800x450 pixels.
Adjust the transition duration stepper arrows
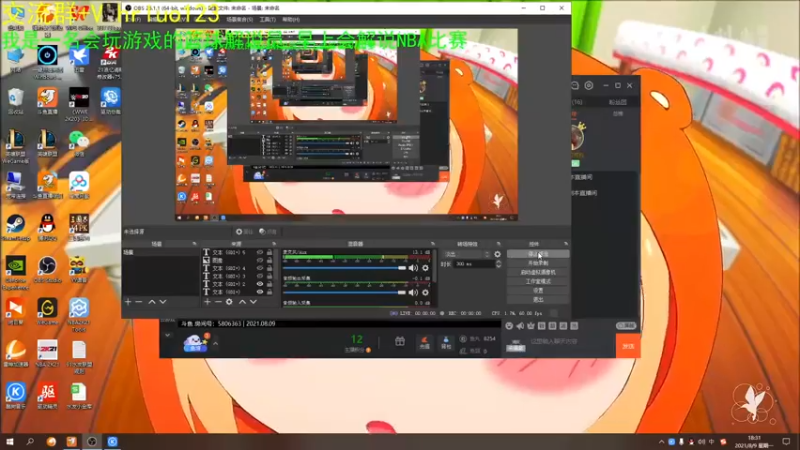(498, 264)
